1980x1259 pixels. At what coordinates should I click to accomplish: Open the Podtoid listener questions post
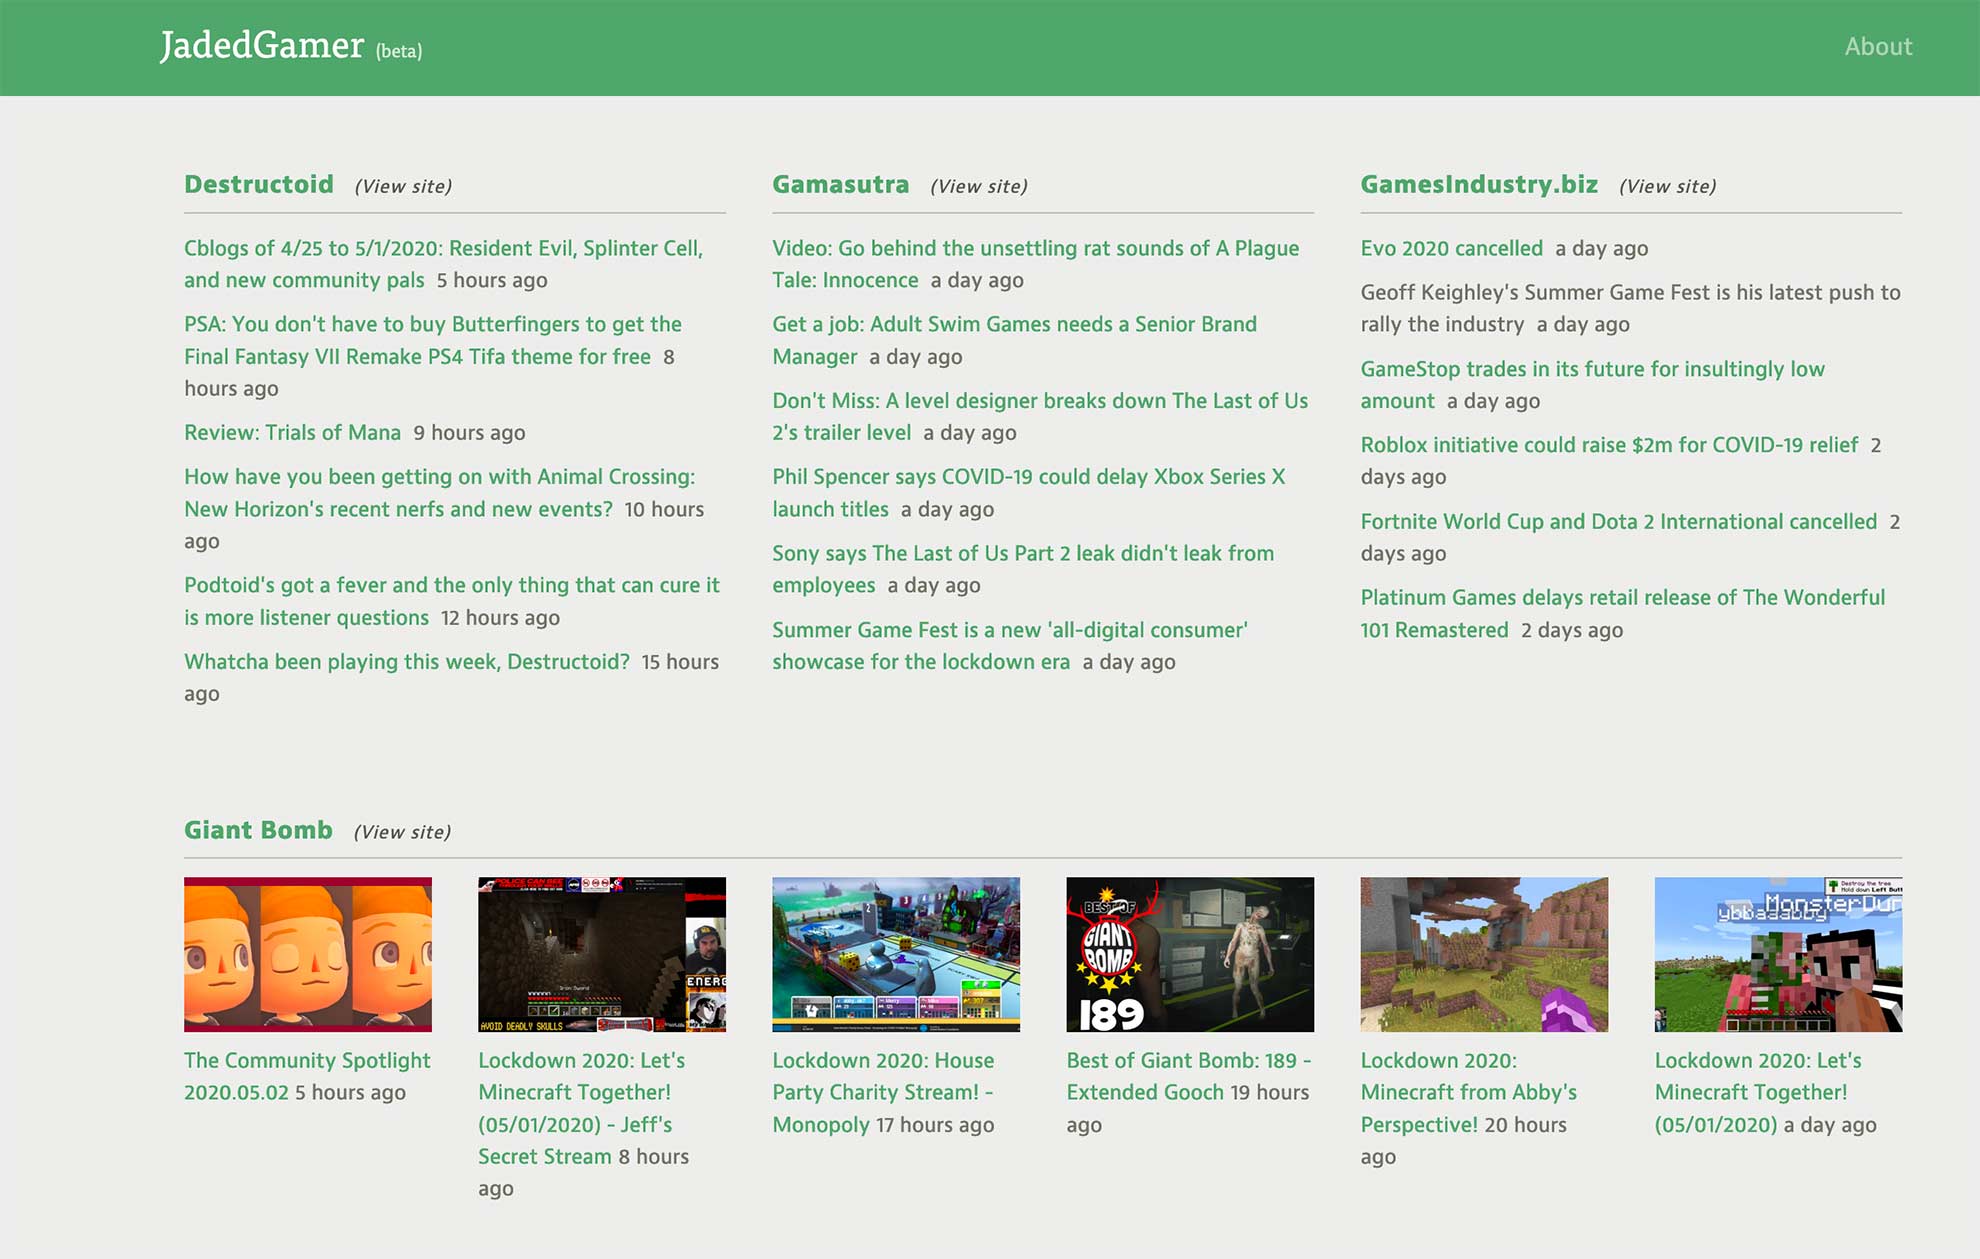(452, 601)
